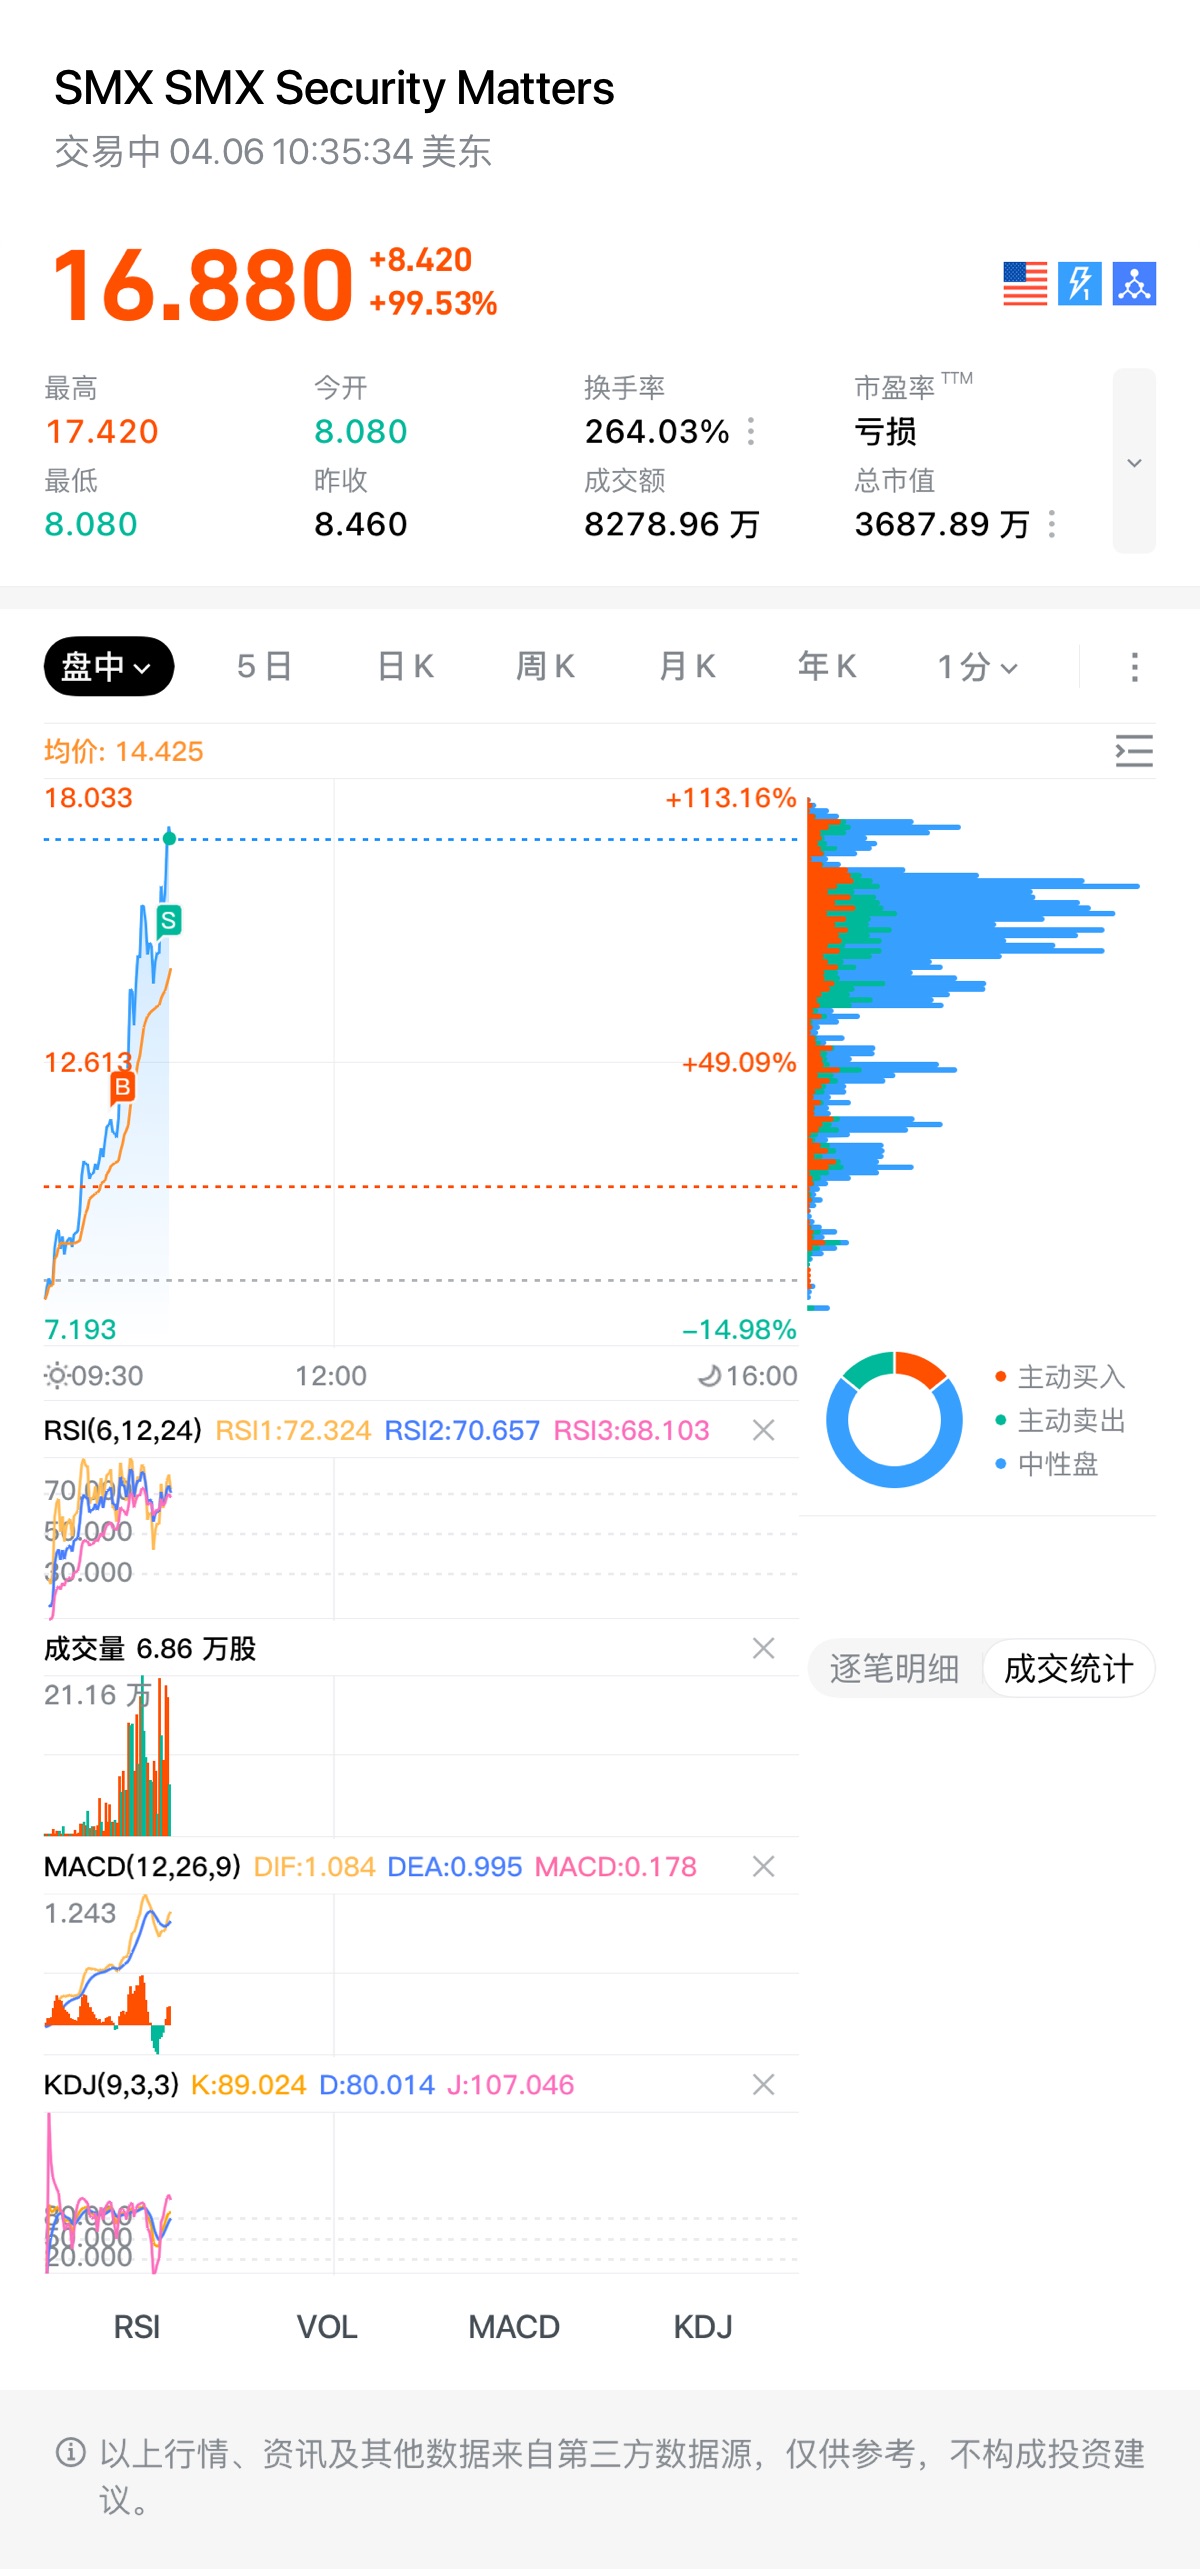Toggle the VOL indicator
Image resolution: width=1200 pixels, height=2569 pixels.
click(327, 2327)
